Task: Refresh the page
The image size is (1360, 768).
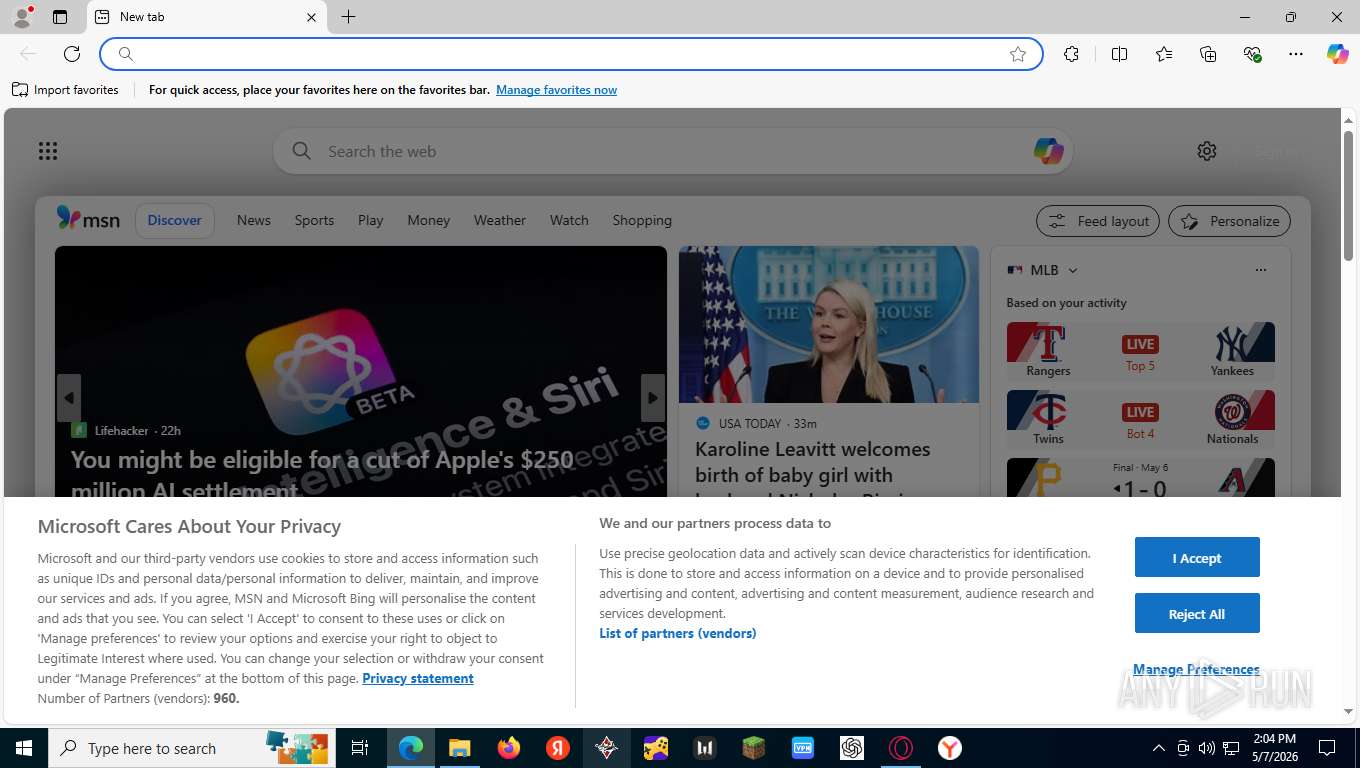Action: 72,54
